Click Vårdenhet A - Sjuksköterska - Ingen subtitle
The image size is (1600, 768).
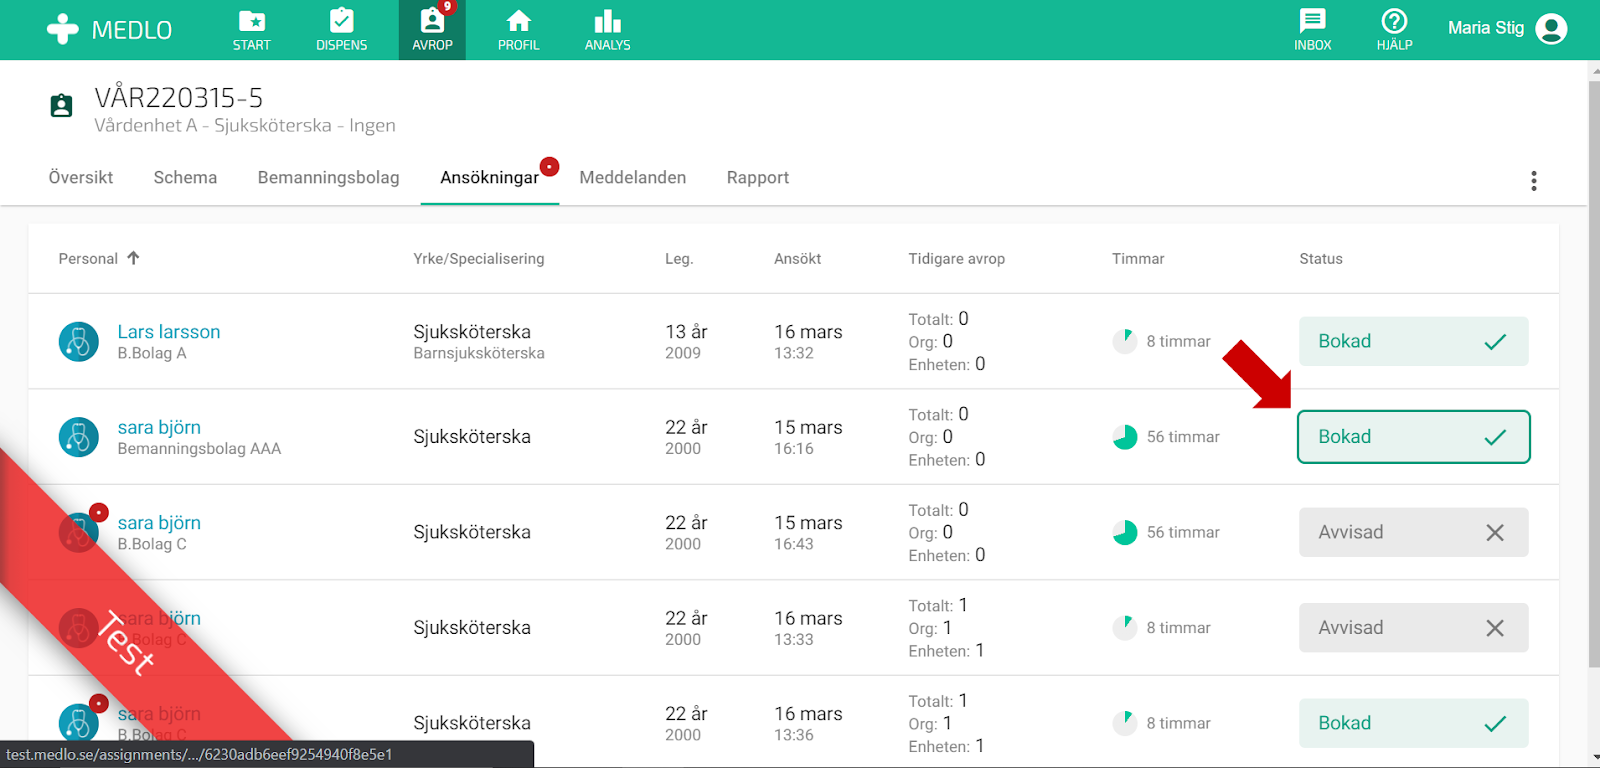(245, 126)
